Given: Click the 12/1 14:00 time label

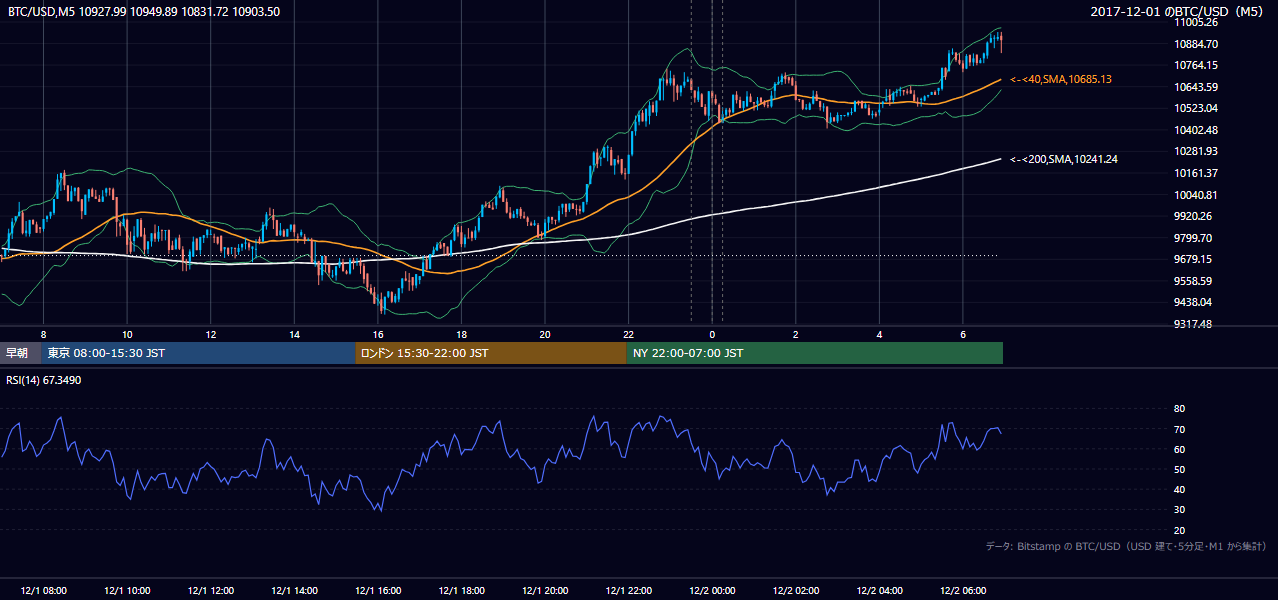Looking at the screenshot, I should point(294,591).
